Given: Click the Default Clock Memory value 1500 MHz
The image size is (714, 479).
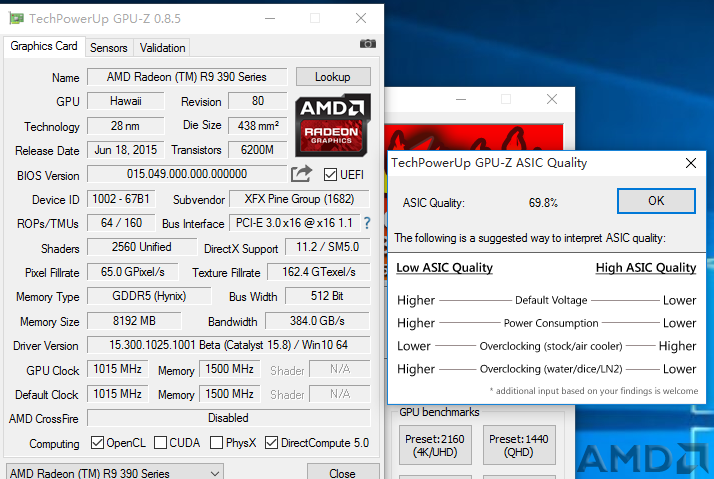Looking at the screenshot, I should (x=230, y=393).
